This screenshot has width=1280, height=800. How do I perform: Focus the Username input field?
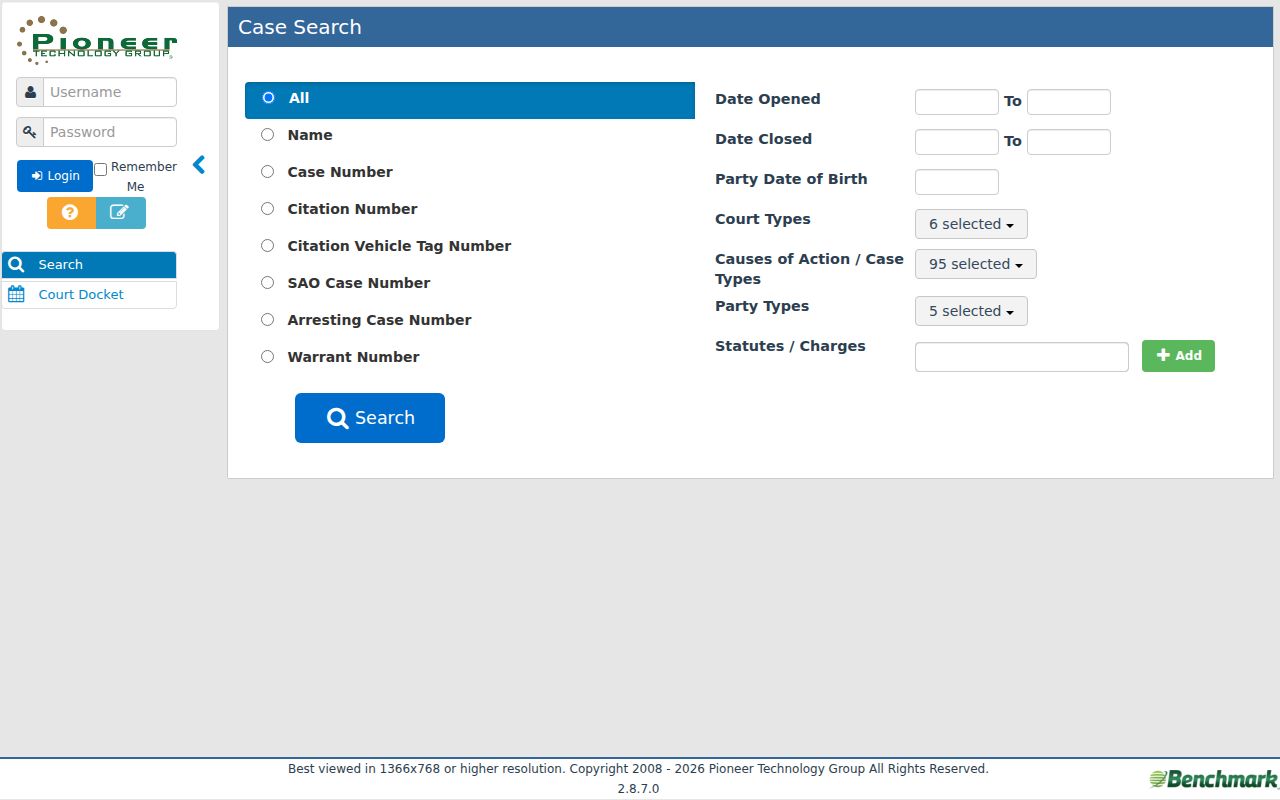[110, 92]
